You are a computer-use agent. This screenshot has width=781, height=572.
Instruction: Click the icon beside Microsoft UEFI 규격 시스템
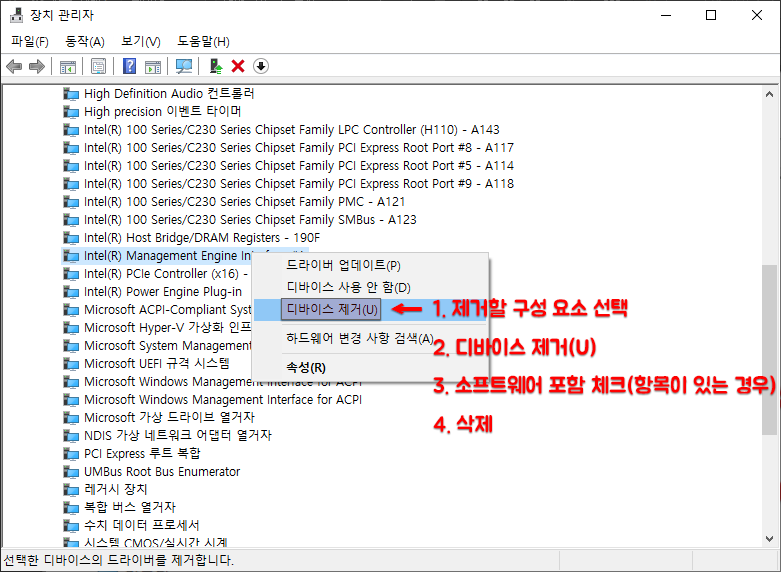click(71, 363)
